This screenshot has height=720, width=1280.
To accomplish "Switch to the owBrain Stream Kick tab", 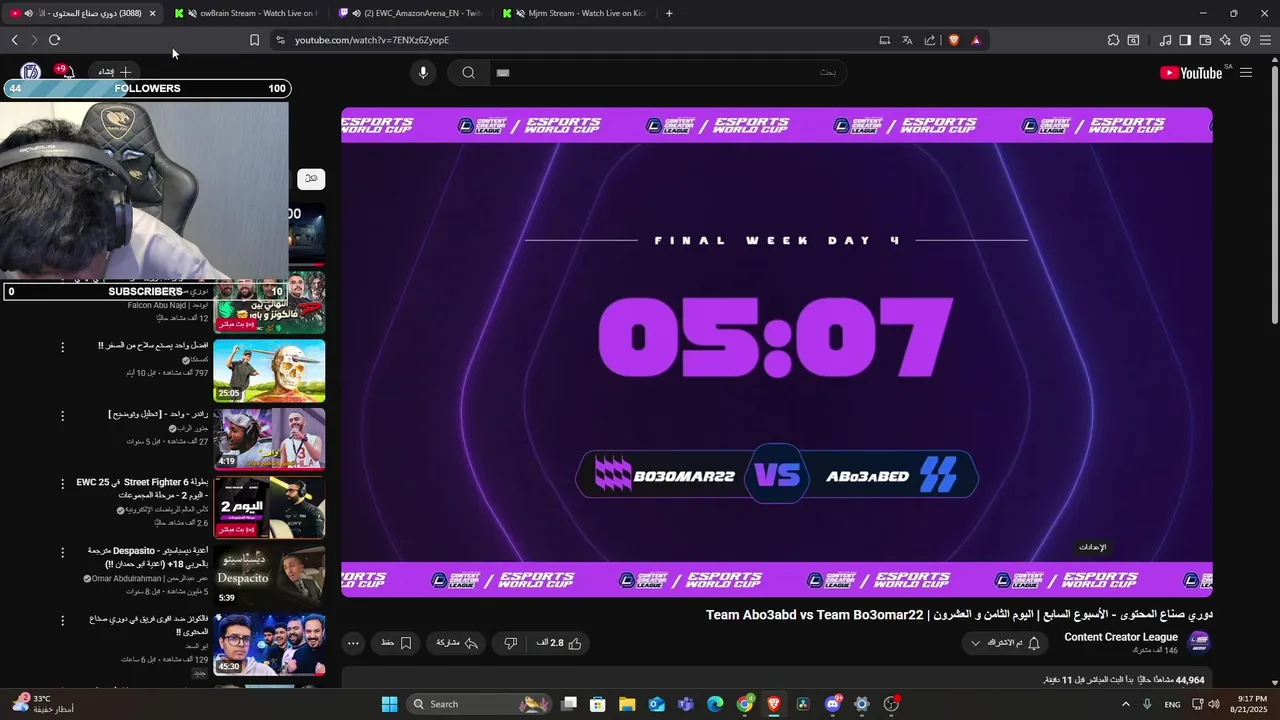I will [x=245, y=13].
